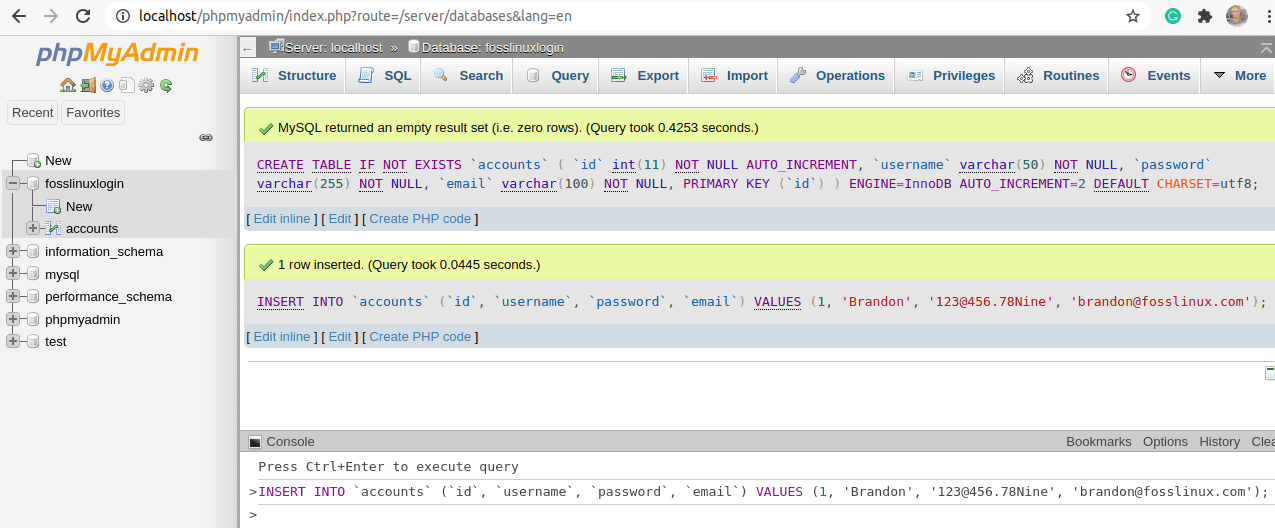Switch to the Operations tab
Screen dimensions: 1275x528
[836, 76]
